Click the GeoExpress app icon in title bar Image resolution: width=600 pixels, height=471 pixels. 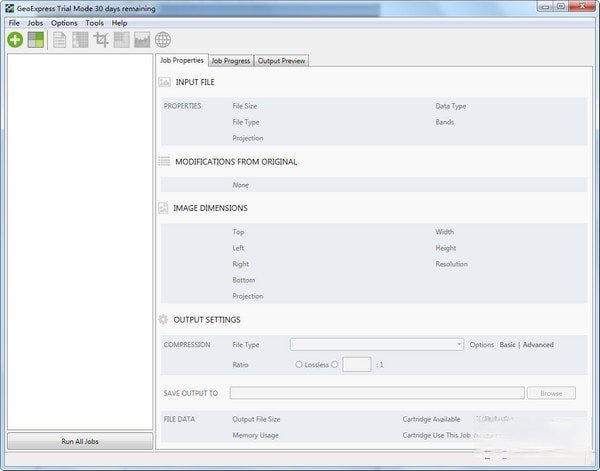click(x=10, y=8)
